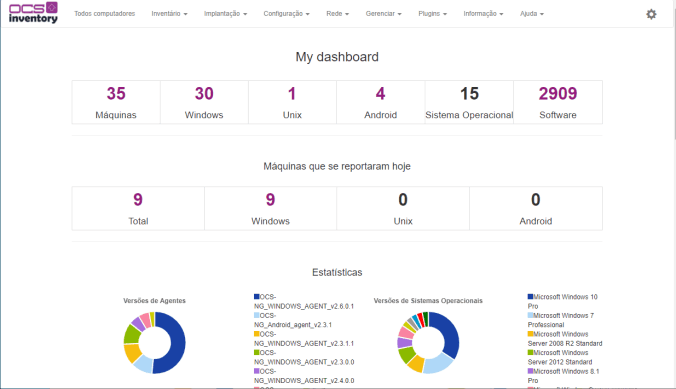
Task: Click the OCS Inventory logo
Action: (33, 13)
